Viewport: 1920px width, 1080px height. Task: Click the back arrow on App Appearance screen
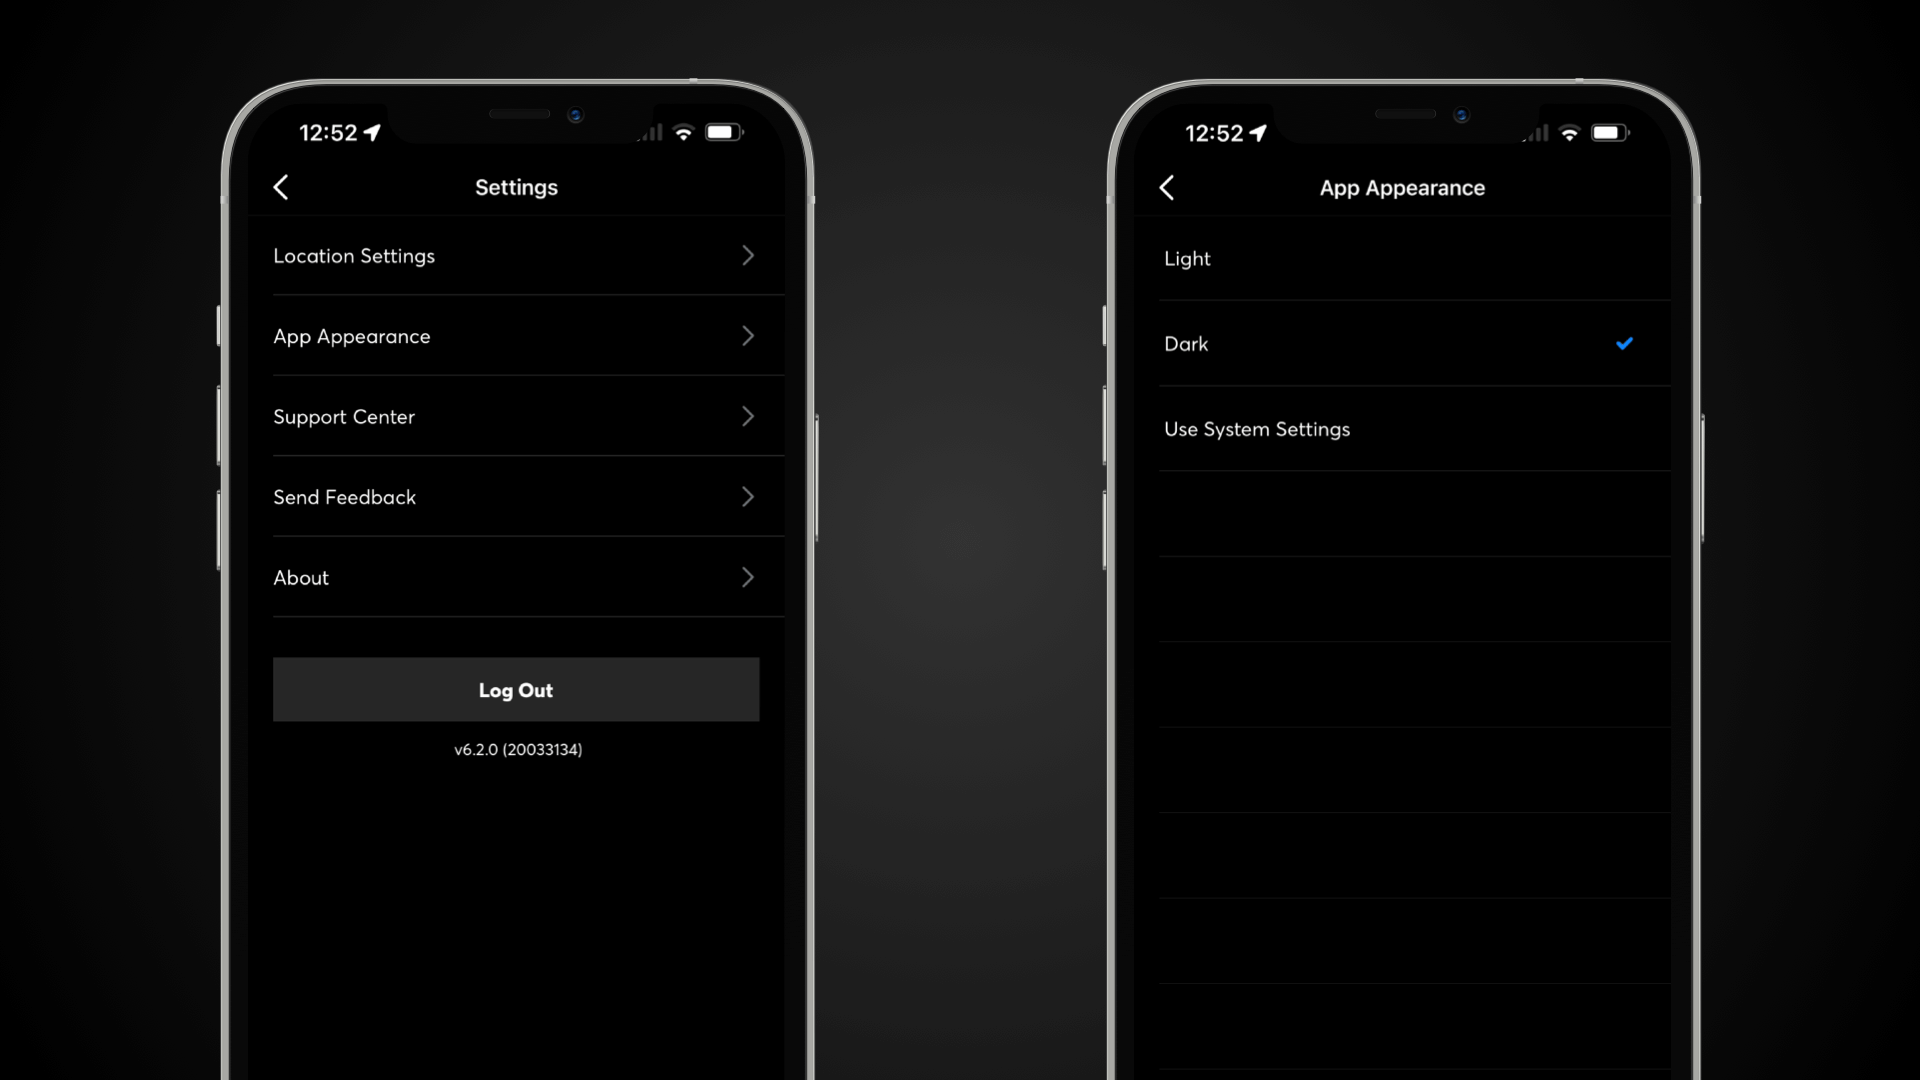click(1168, 186)
